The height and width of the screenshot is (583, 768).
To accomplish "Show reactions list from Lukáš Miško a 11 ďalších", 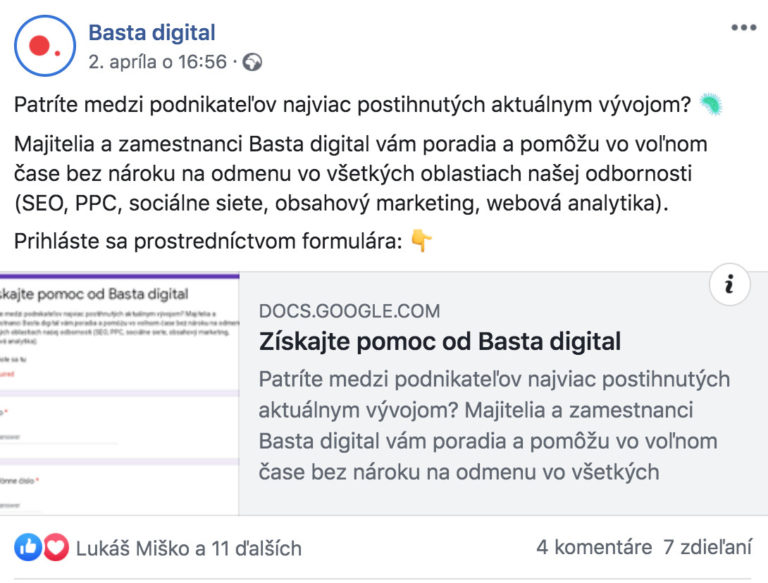I will pyautogui.click(x=189, y=548).
